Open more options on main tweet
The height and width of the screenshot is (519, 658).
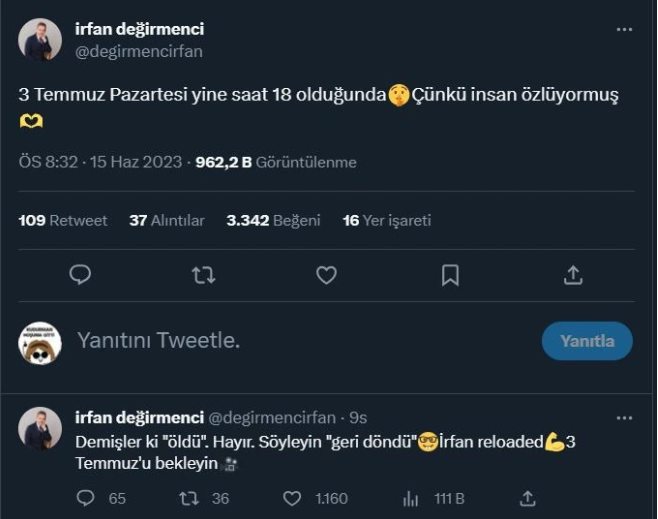624,30
